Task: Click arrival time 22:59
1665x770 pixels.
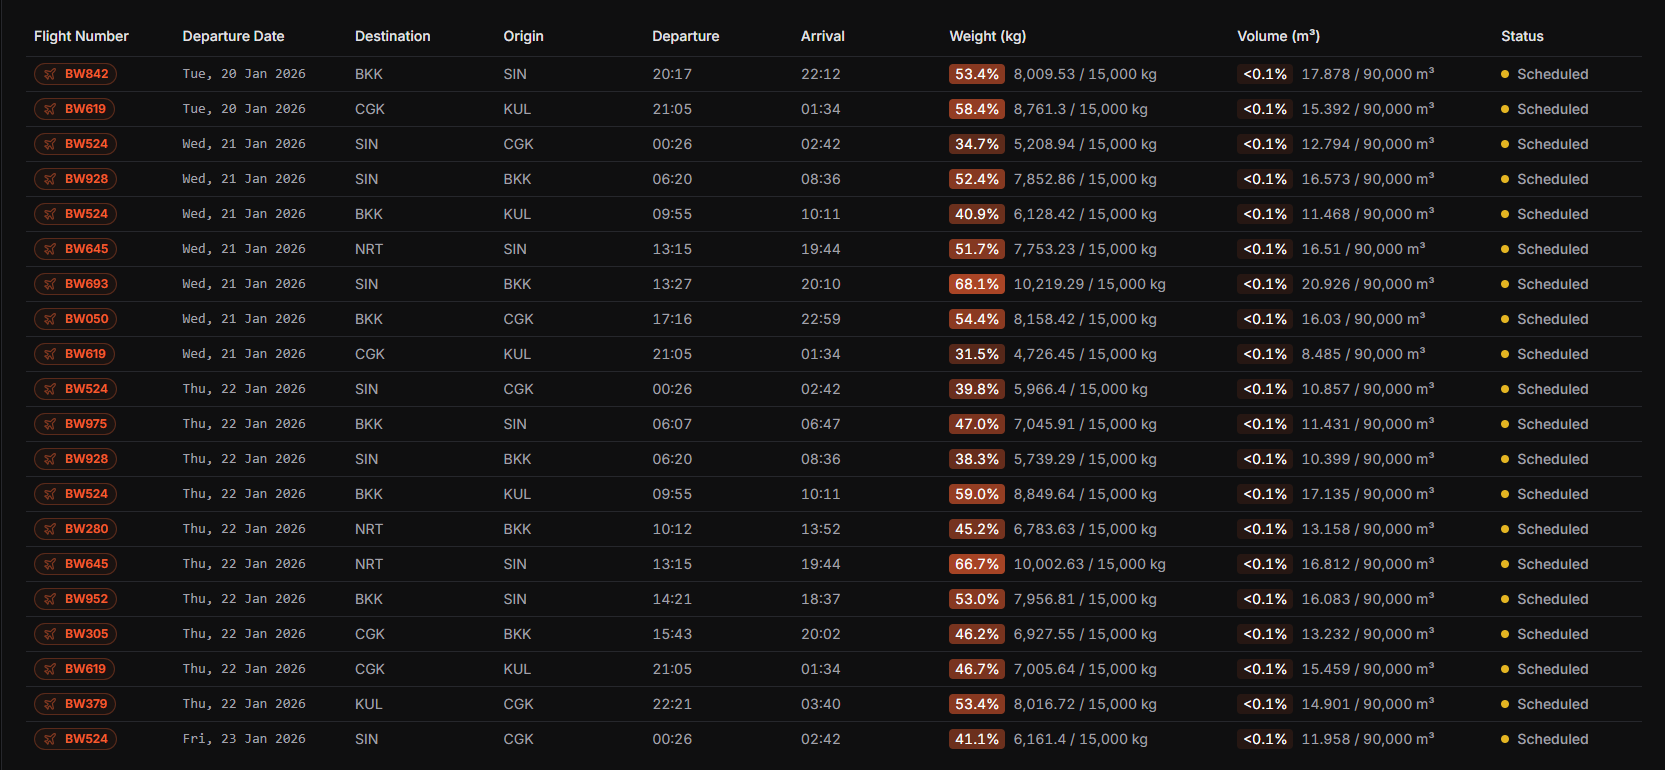Action: pos(820,319)
